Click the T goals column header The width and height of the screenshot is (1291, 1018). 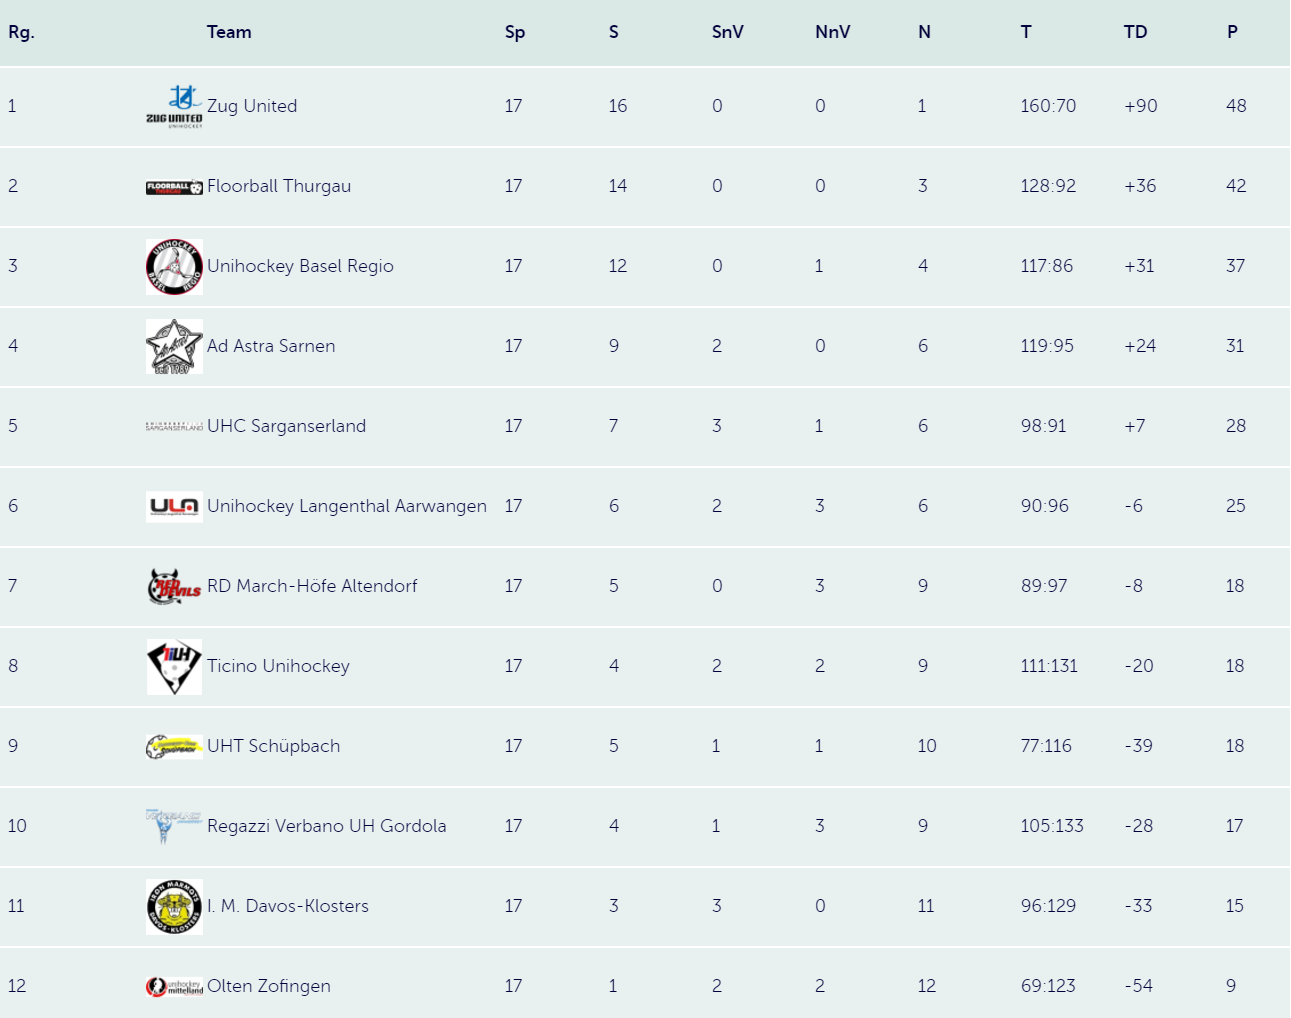(1026, 32)
